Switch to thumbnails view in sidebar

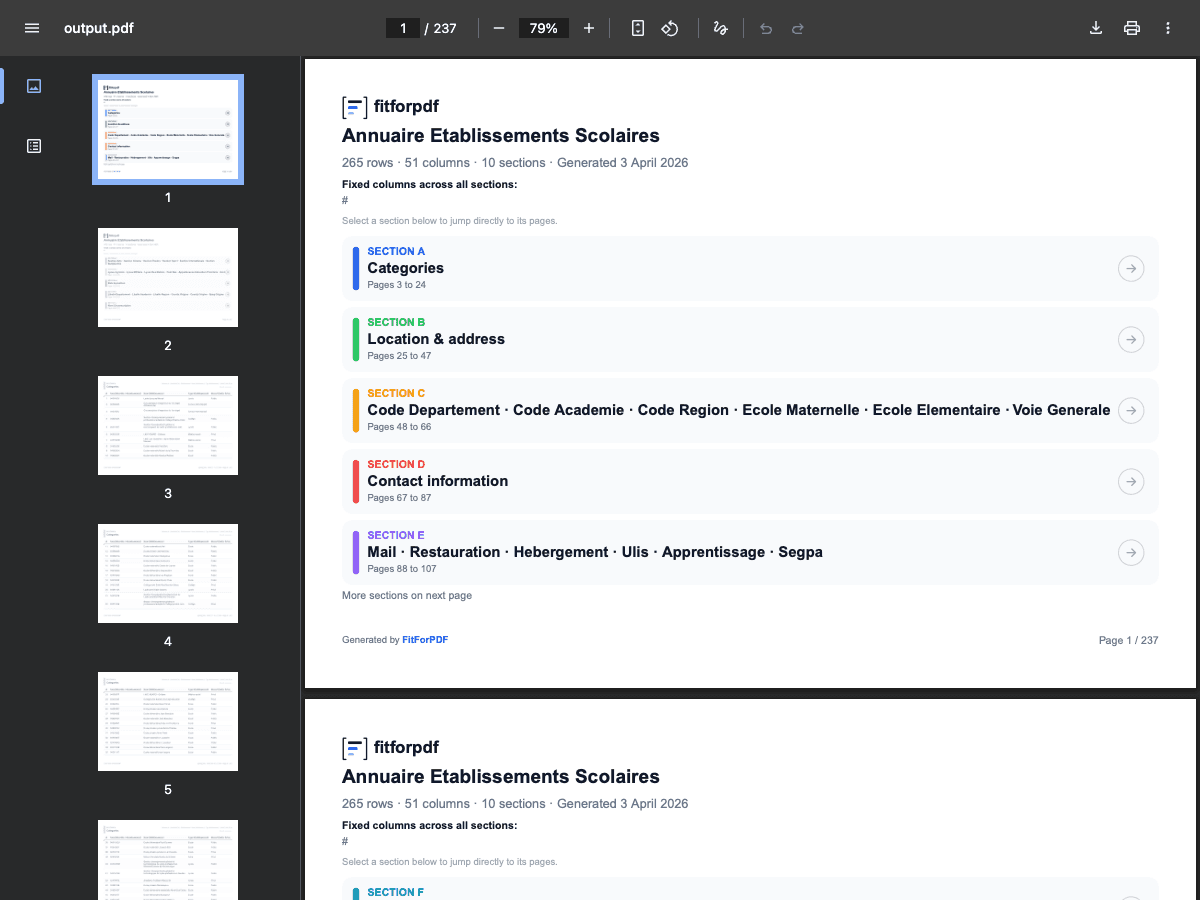34,86
